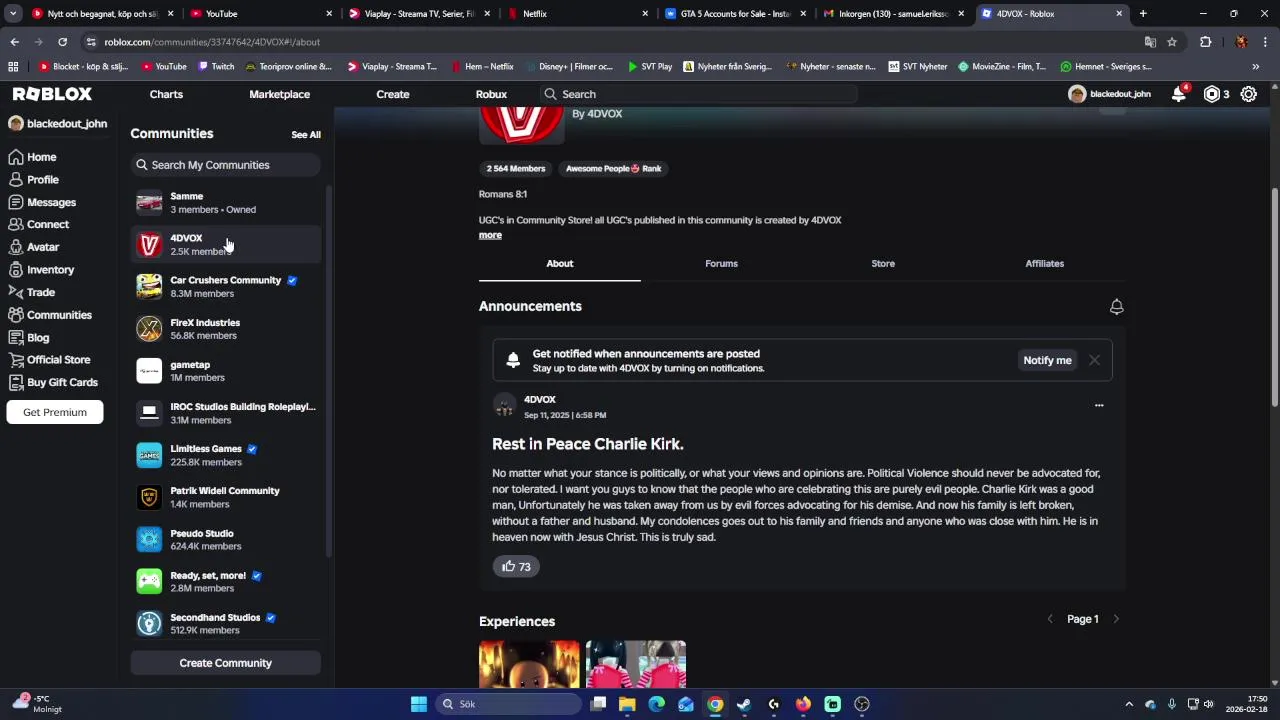Reload the browser page
The width and height of the screenshot is (1280, 720).
coord(62,42)
